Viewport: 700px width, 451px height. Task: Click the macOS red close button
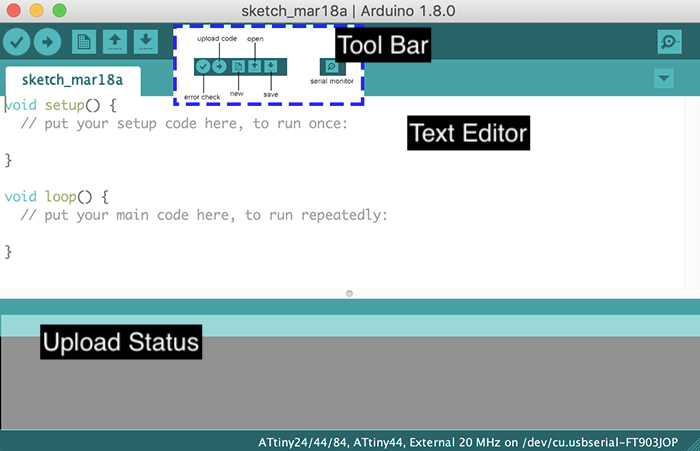click(x=14, y=10)
